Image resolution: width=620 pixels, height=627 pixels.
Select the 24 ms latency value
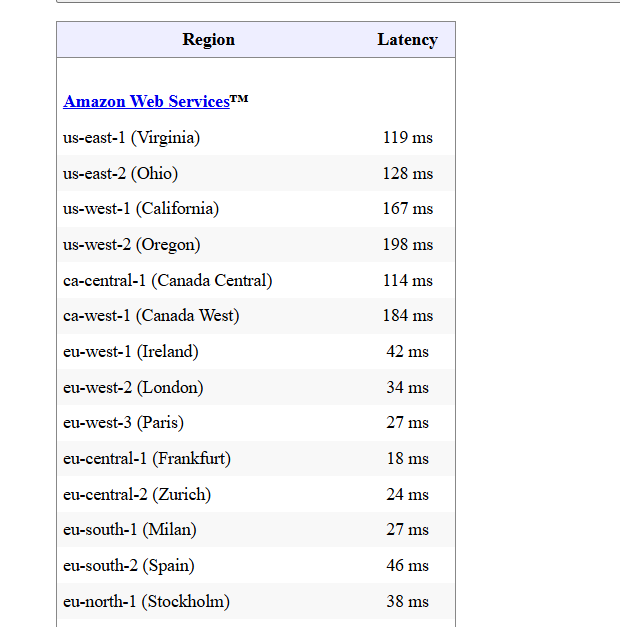click(408, 495)
